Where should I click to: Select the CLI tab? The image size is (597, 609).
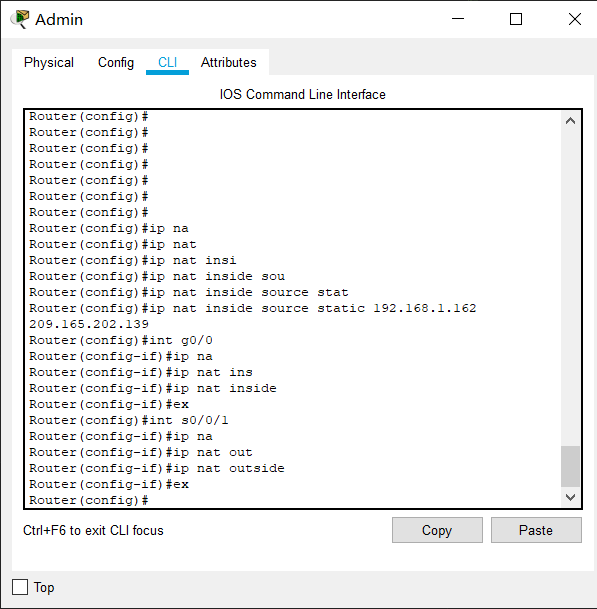coord(167,62)
